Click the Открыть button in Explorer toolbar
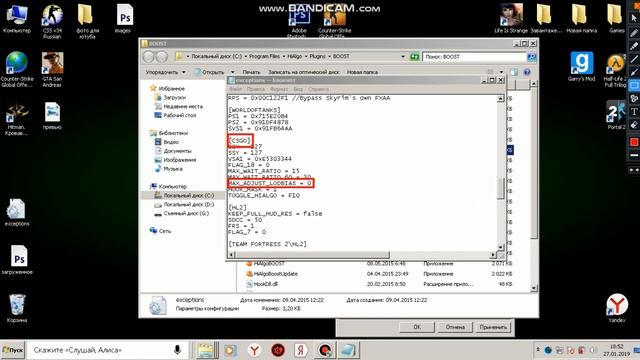The width and height of the screenshot is (640, 360). [210, 72]
